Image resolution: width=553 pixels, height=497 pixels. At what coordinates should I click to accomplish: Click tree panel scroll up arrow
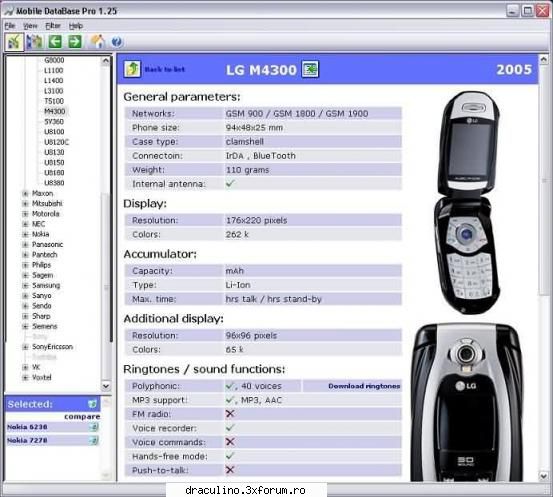coord(105,61)
